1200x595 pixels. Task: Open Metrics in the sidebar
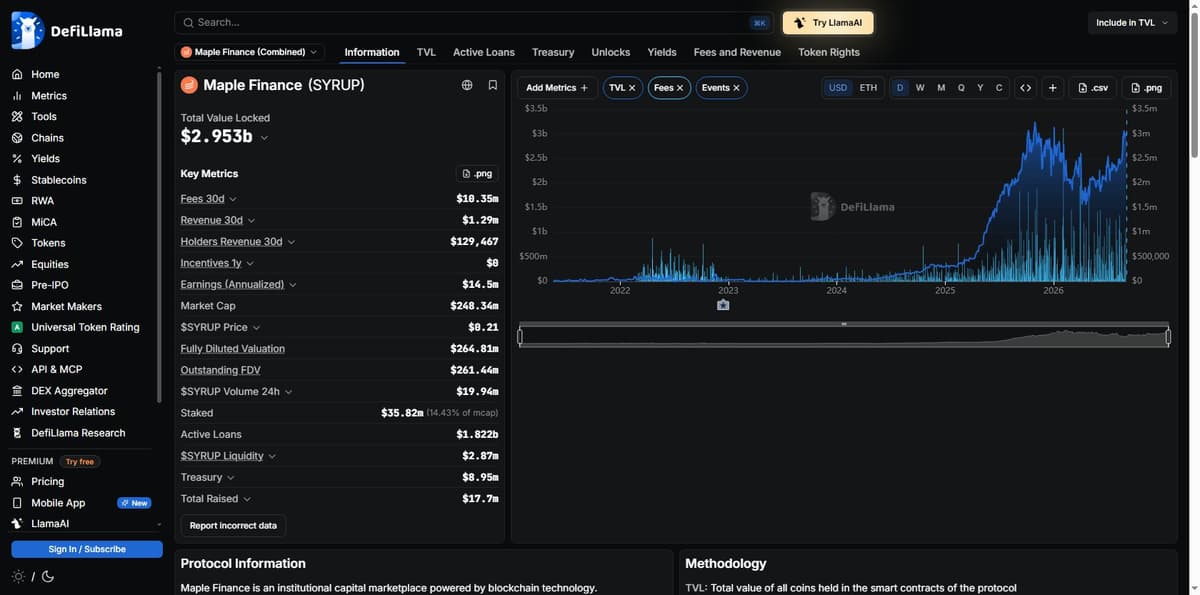coord(49,96)
